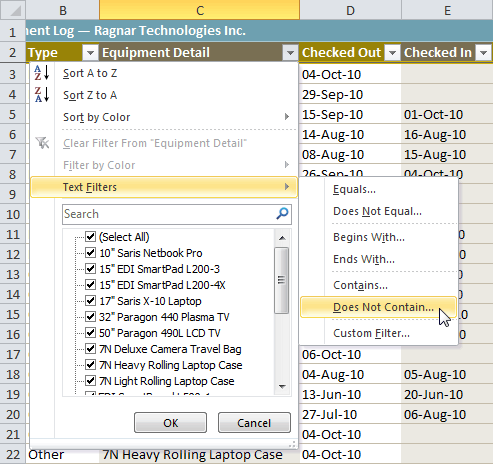493x464 pixels.
Task: Expand the Text Filters submenu arrow
Action: [287, 187]
